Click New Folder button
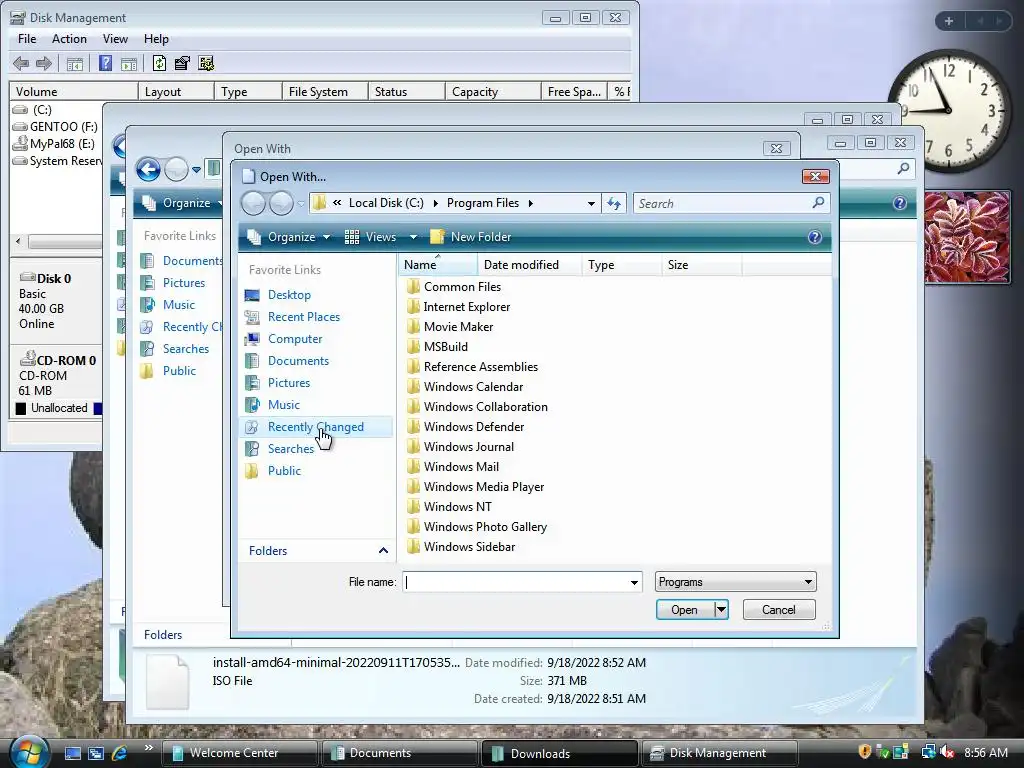 click(471, 237)
